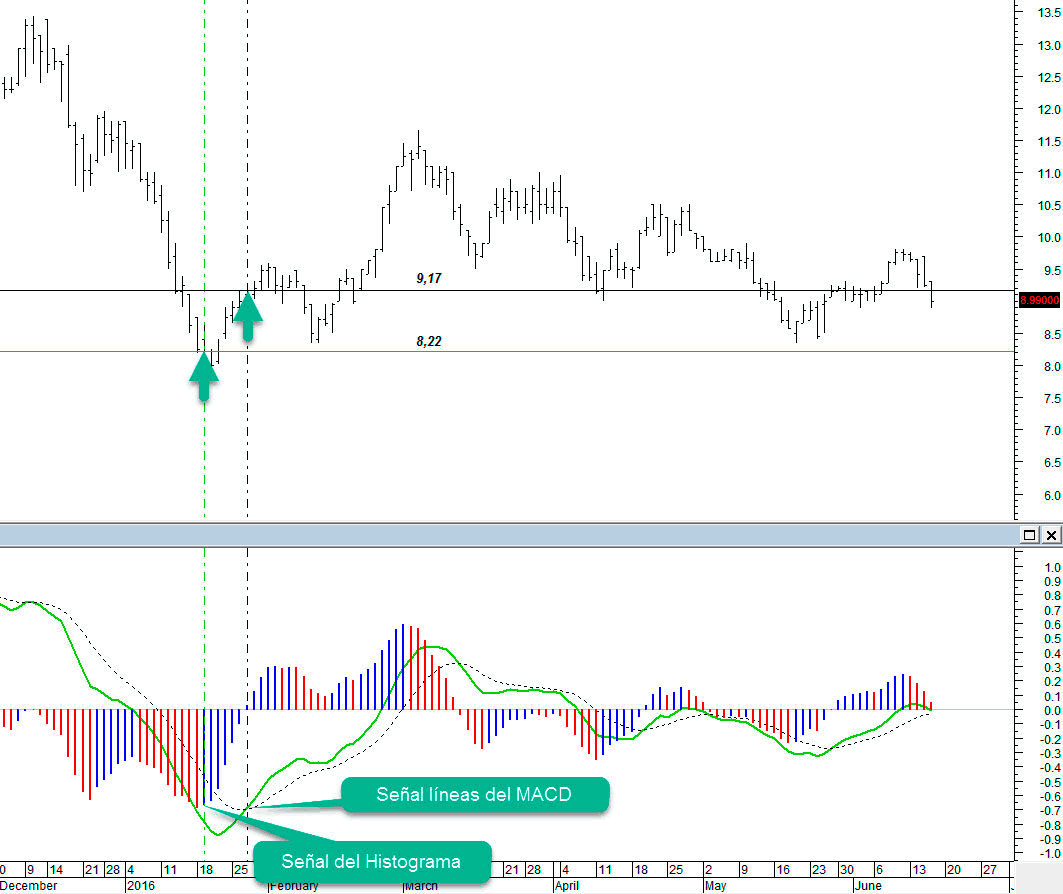Click the 6.0 price axis label

click(1052, 495)
